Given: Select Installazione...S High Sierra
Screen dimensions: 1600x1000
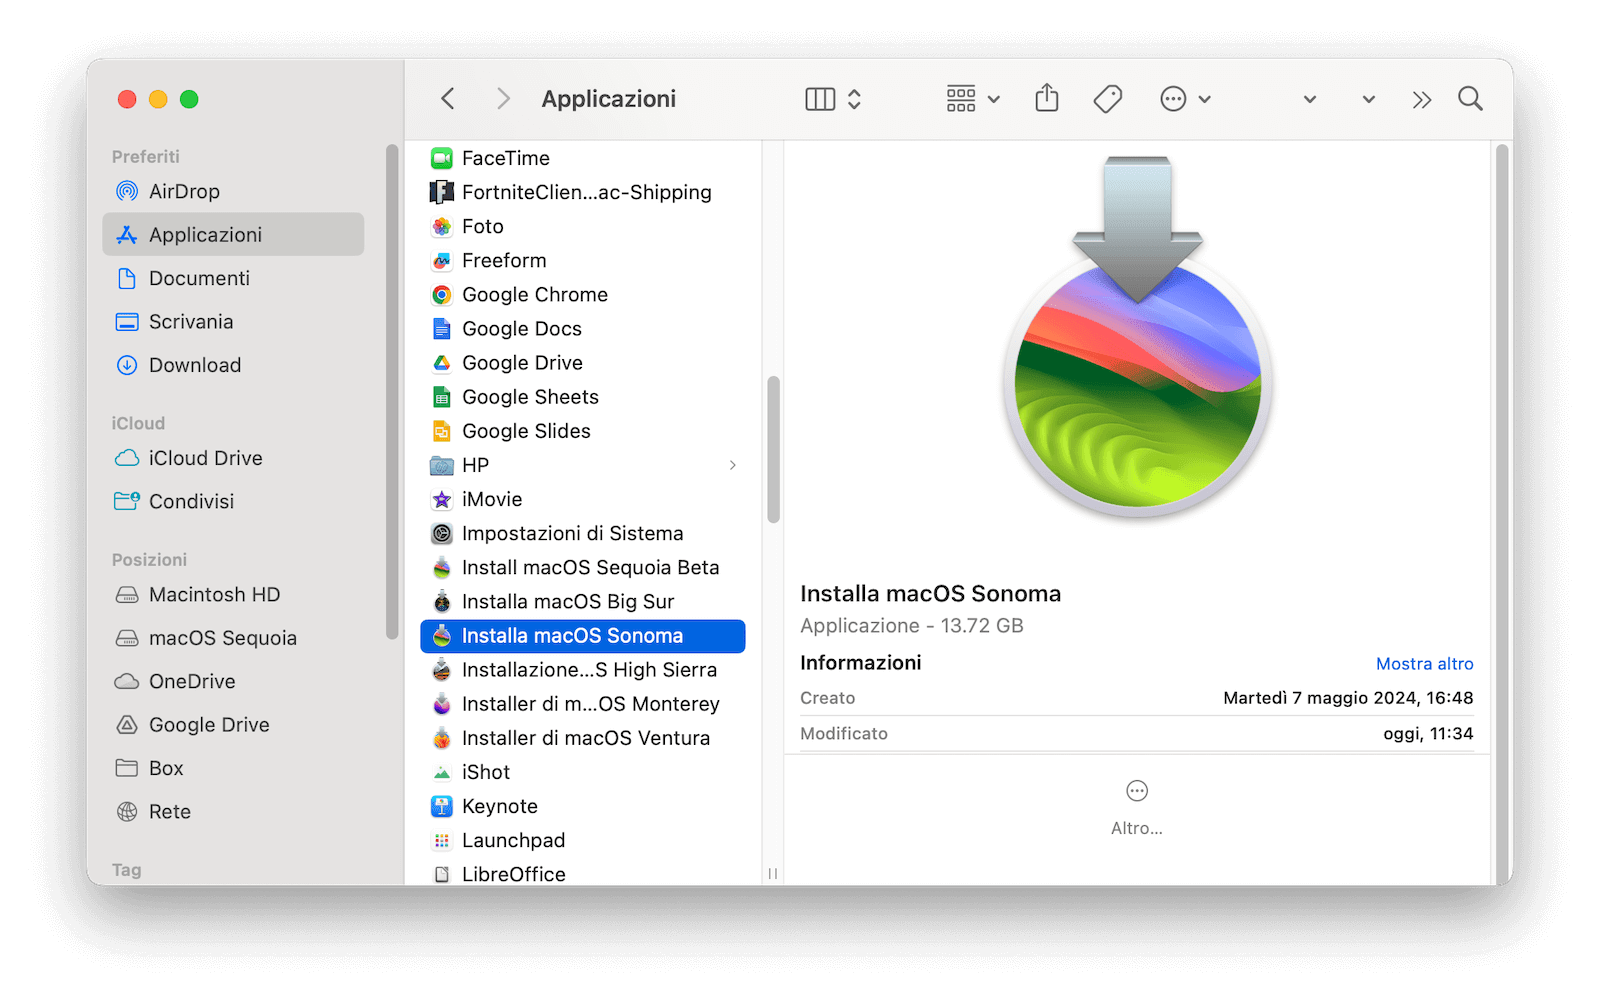Looking at the screenshot, I should 583,670.
